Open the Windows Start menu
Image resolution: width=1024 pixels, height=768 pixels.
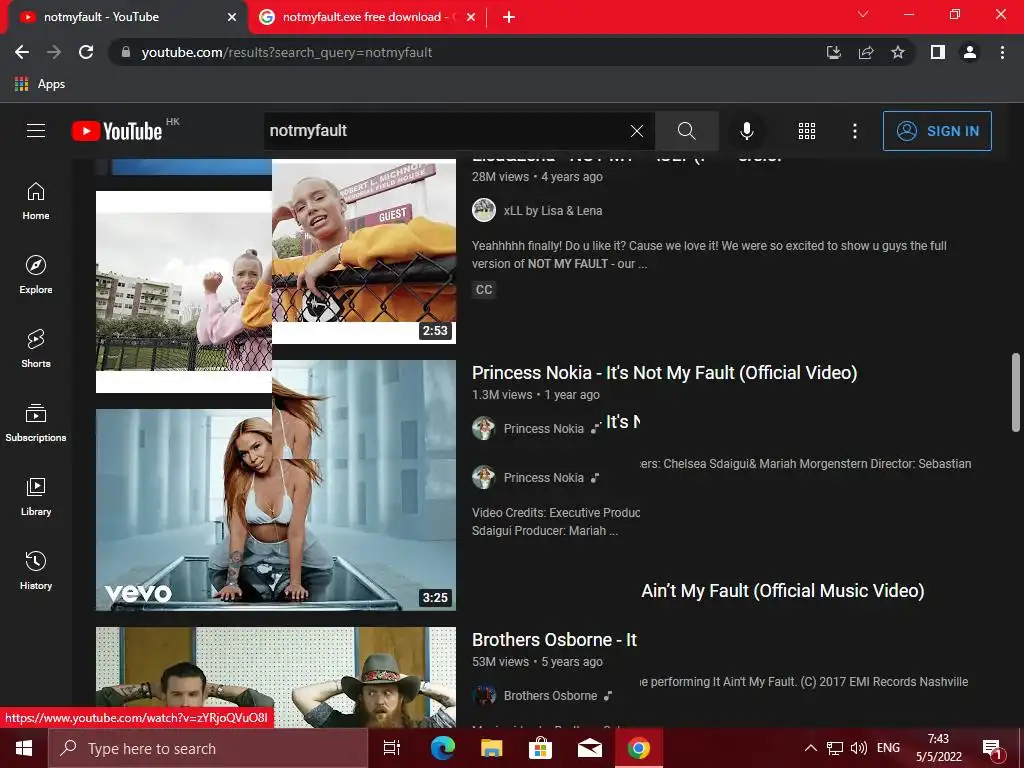(24, 748)
